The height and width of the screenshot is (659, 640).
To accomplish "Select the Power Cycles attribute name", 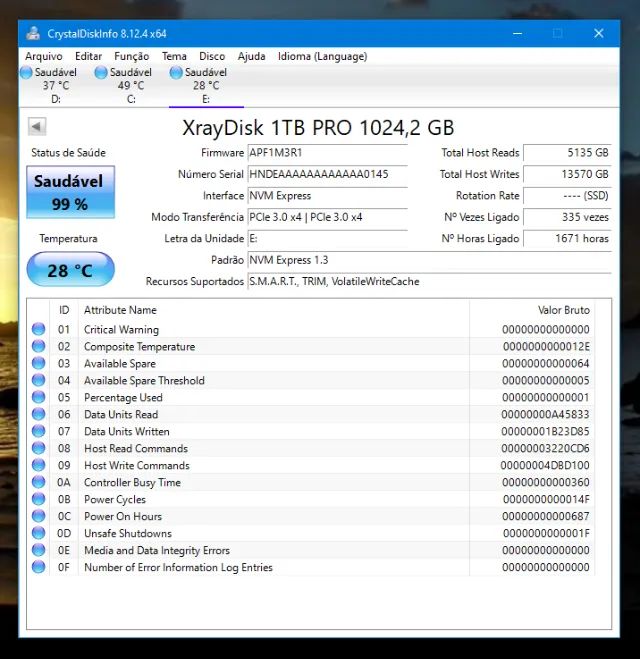I will tap(115, 499).
